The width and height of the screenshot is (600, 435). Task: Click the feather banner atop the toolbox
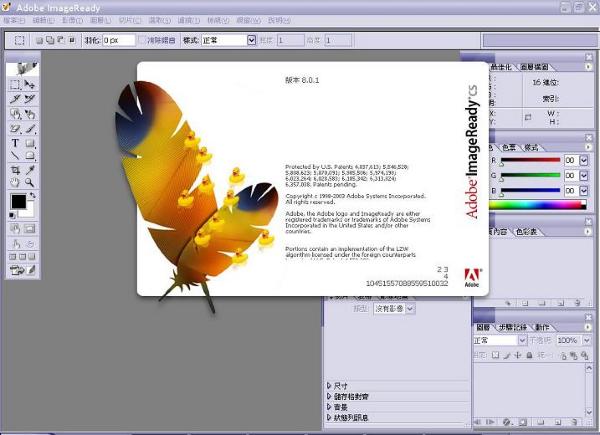(x=22, y=68)
